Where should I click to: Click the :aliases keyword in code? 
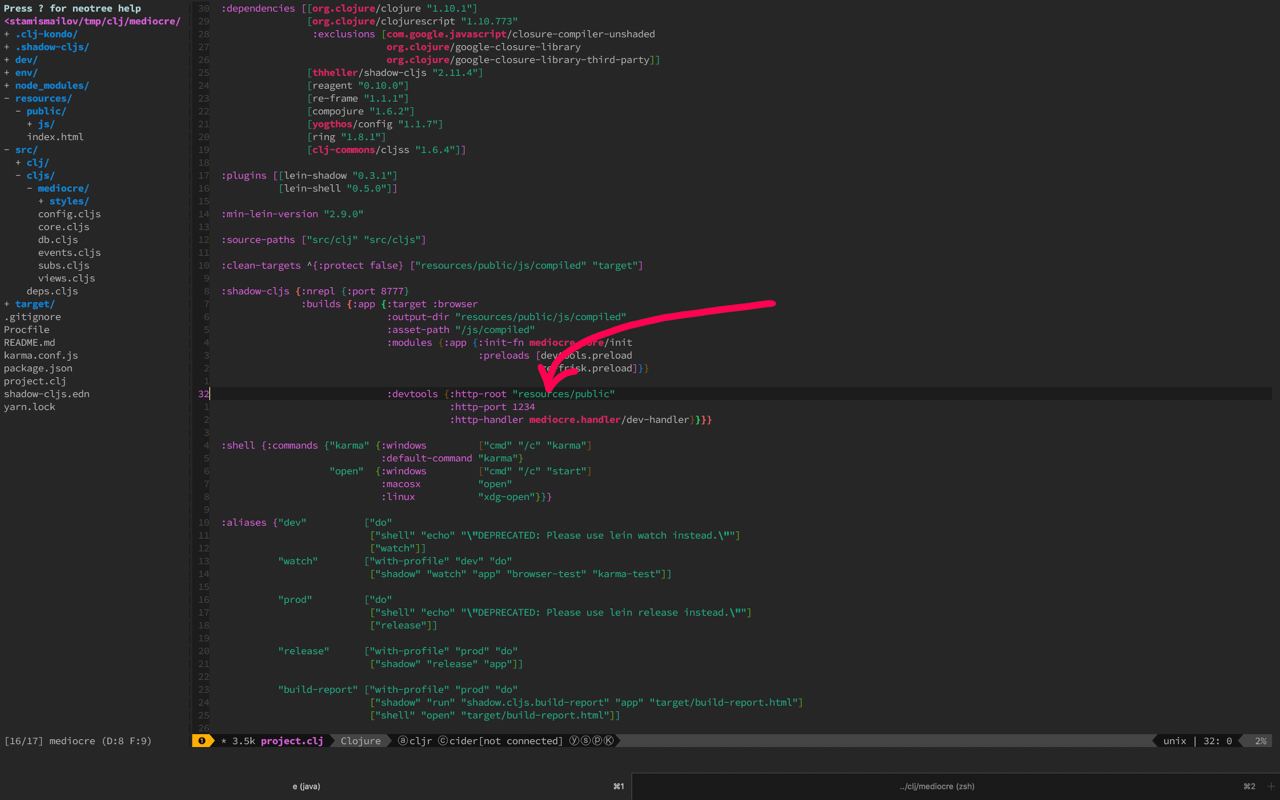244,523
